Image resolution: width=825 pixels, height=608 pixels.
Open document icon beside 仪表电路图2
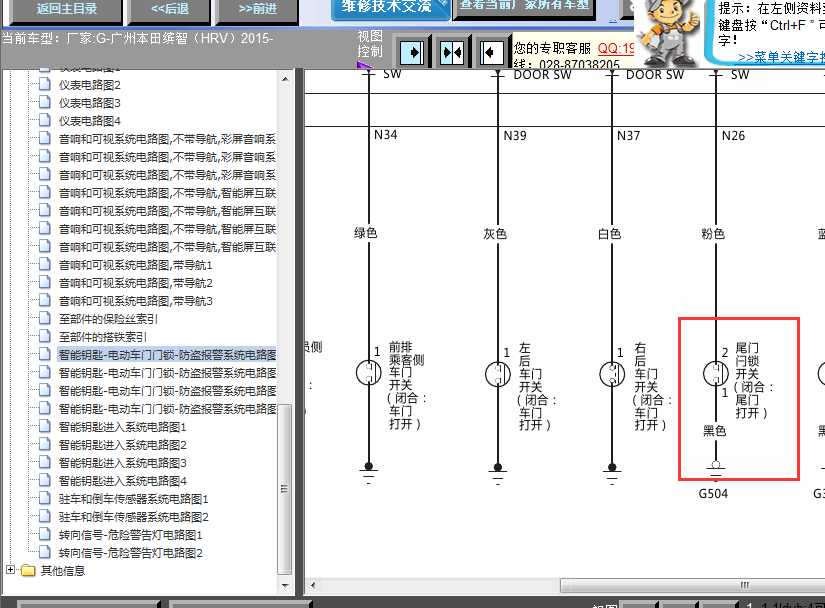pyautogui.click(x=45, y=84)
